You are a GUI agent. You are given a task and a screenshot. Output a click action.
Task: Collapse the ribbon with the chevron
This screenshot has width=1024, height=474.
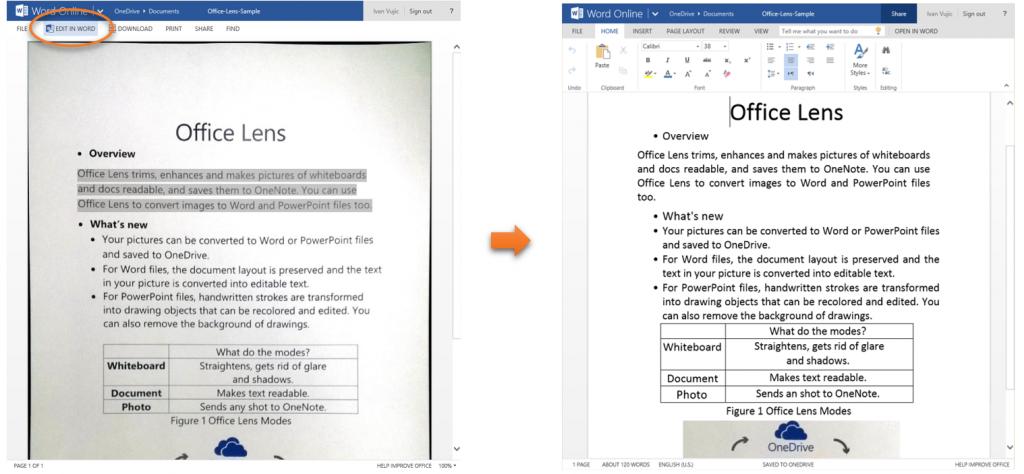[1007, 86]
